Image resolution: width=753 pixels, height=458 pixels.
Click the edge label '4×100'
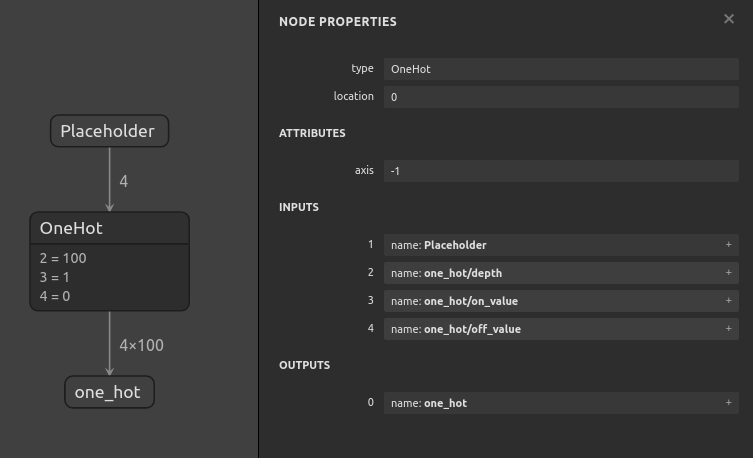coord(142,345)
